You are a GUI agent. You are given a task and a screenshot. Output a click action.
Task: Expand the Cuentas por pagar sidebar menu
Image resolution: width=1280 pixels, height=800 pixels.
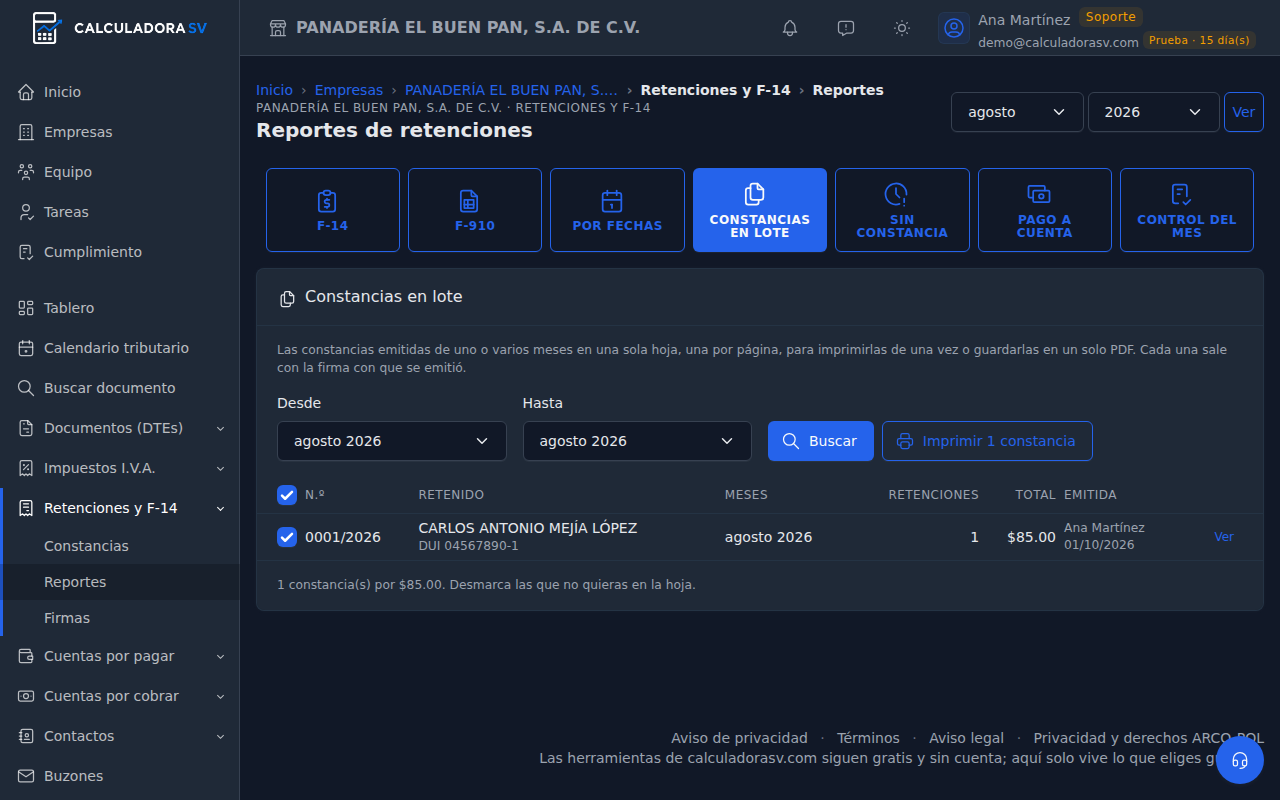click(120, 656)
